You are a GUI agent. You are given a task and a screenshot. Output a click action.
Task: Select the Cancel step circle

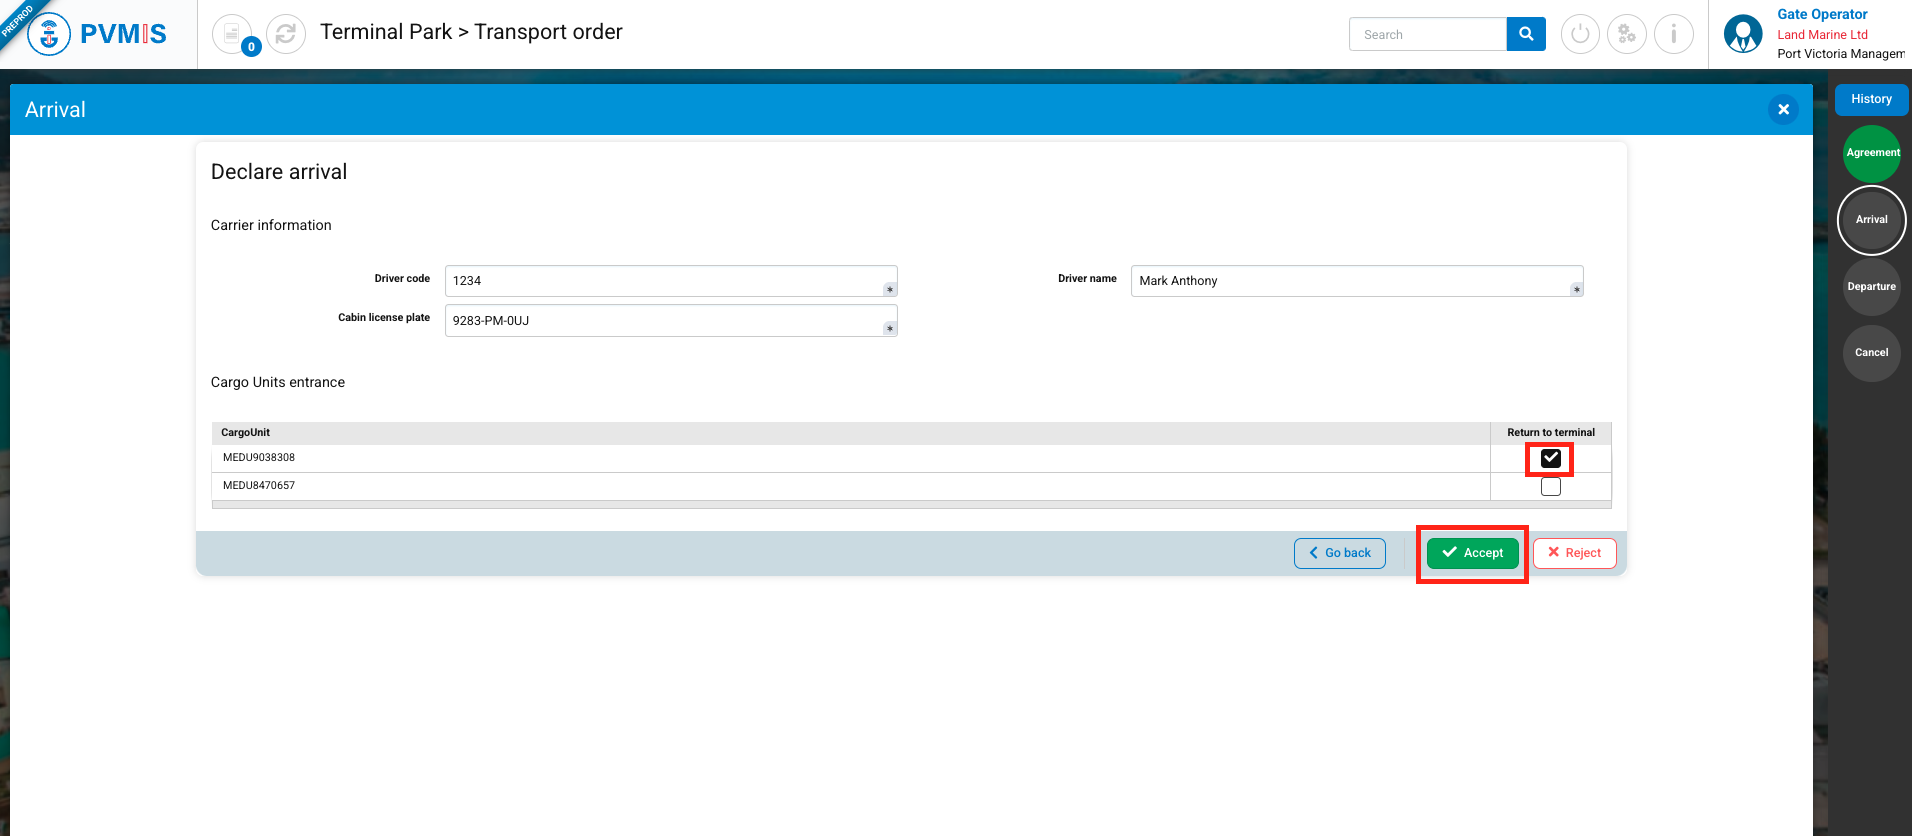click(x=1871, y=353)
